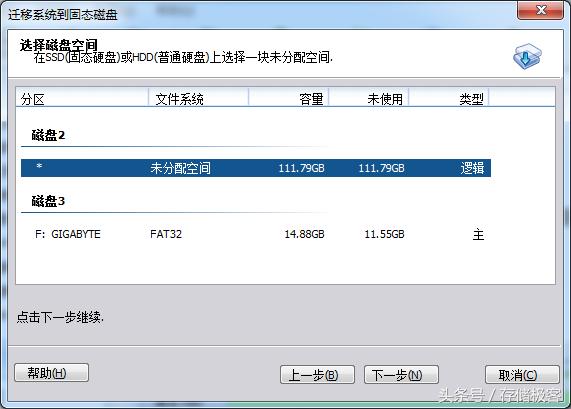Image resolution: width=571 pixels, height=409 pixels.
Task: Click the 磁盘2 group header
Action: click(x=48, y=135)
